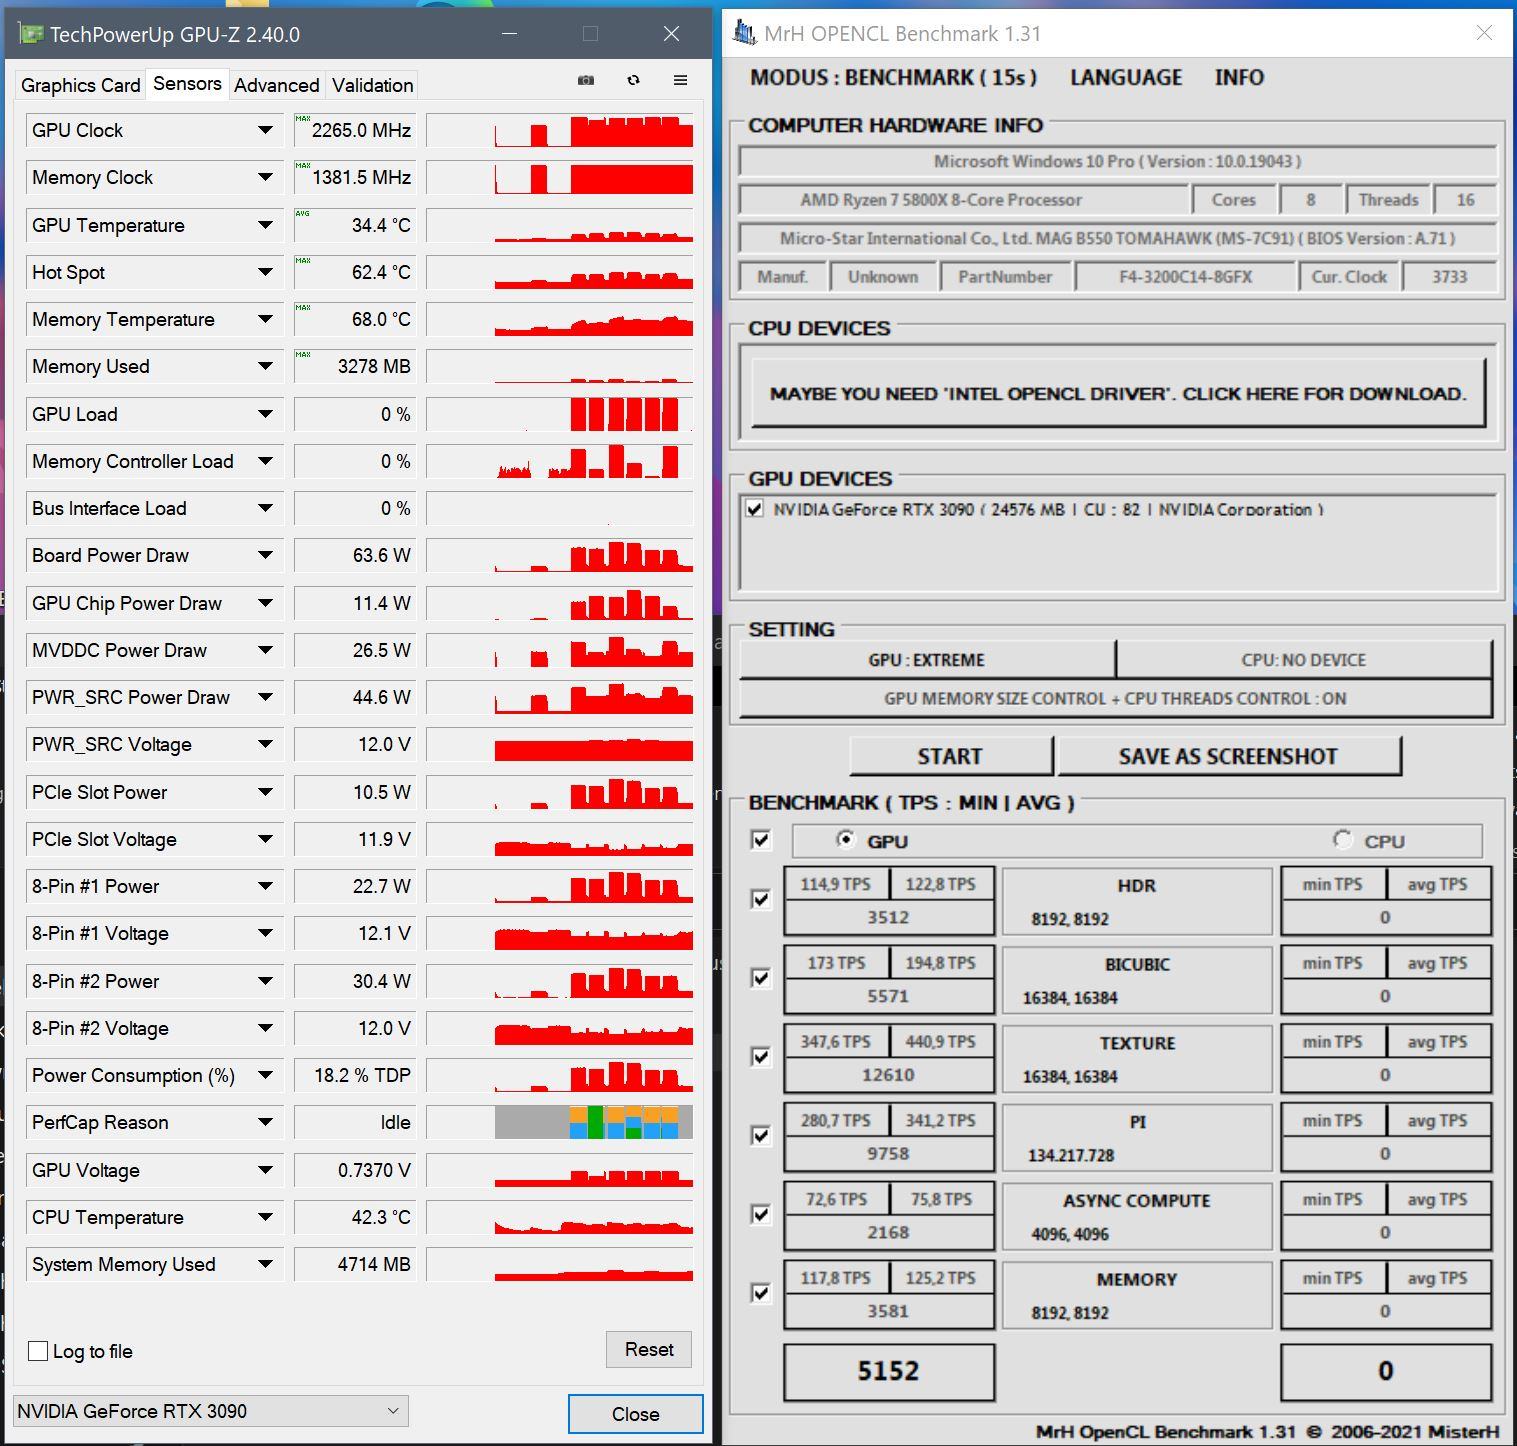Select the CPU radio button
Viewport: 1517px width, 1446px height.
tap(1343, 840)
